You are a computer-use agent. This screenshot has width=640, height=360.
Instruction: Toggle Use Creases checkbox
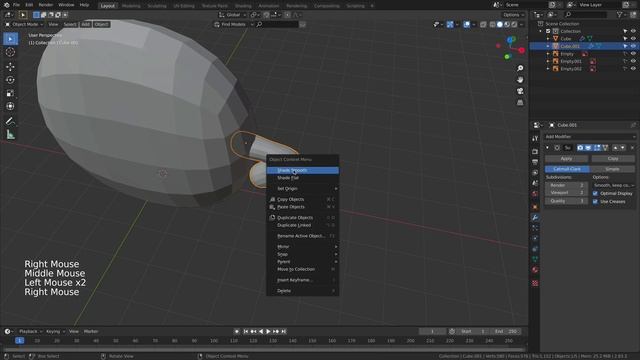pyautogui.click(x=595, y=202)
